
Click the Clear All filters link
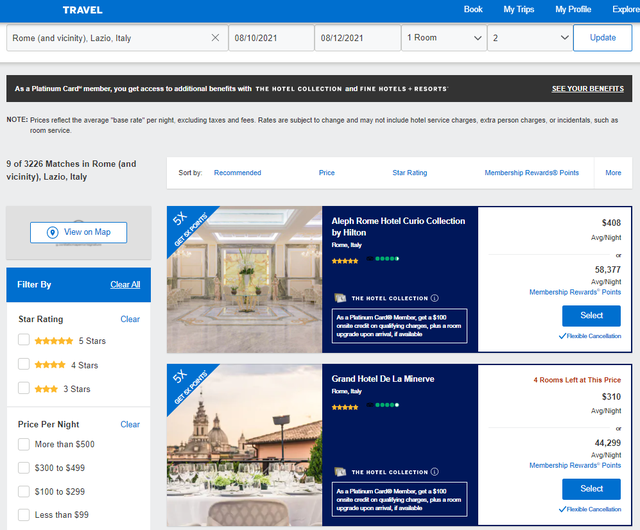point(125,285)
